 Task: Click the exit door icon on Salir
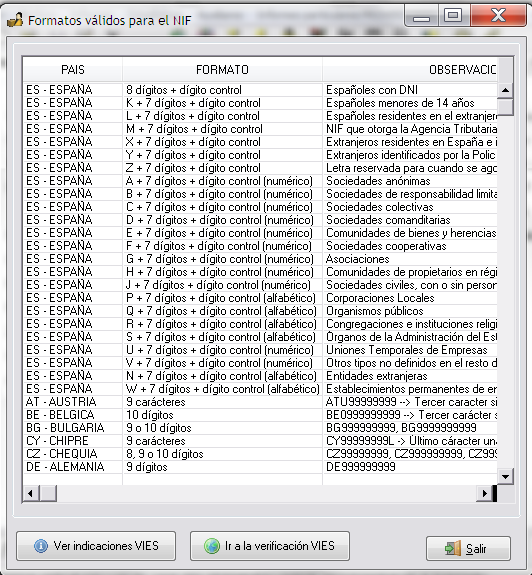point(453,549)
